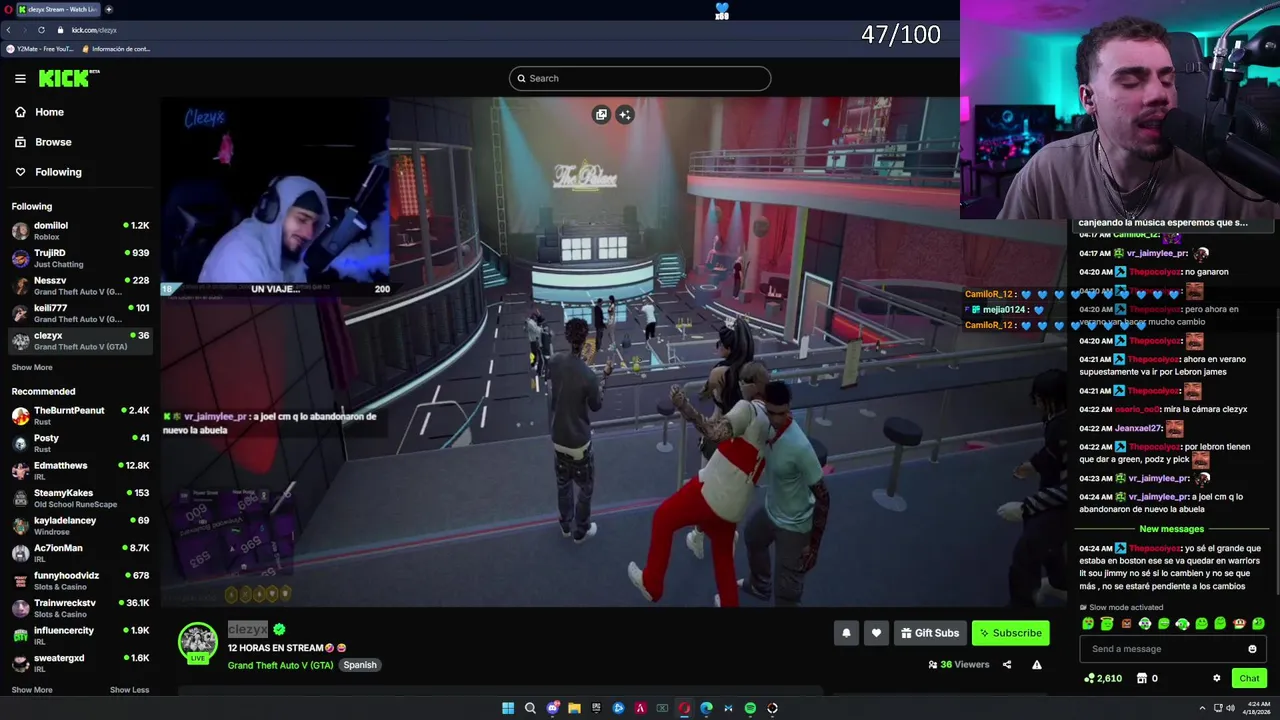
Task: Collapse Recommended list with Show Less
Action: (129, 690)
